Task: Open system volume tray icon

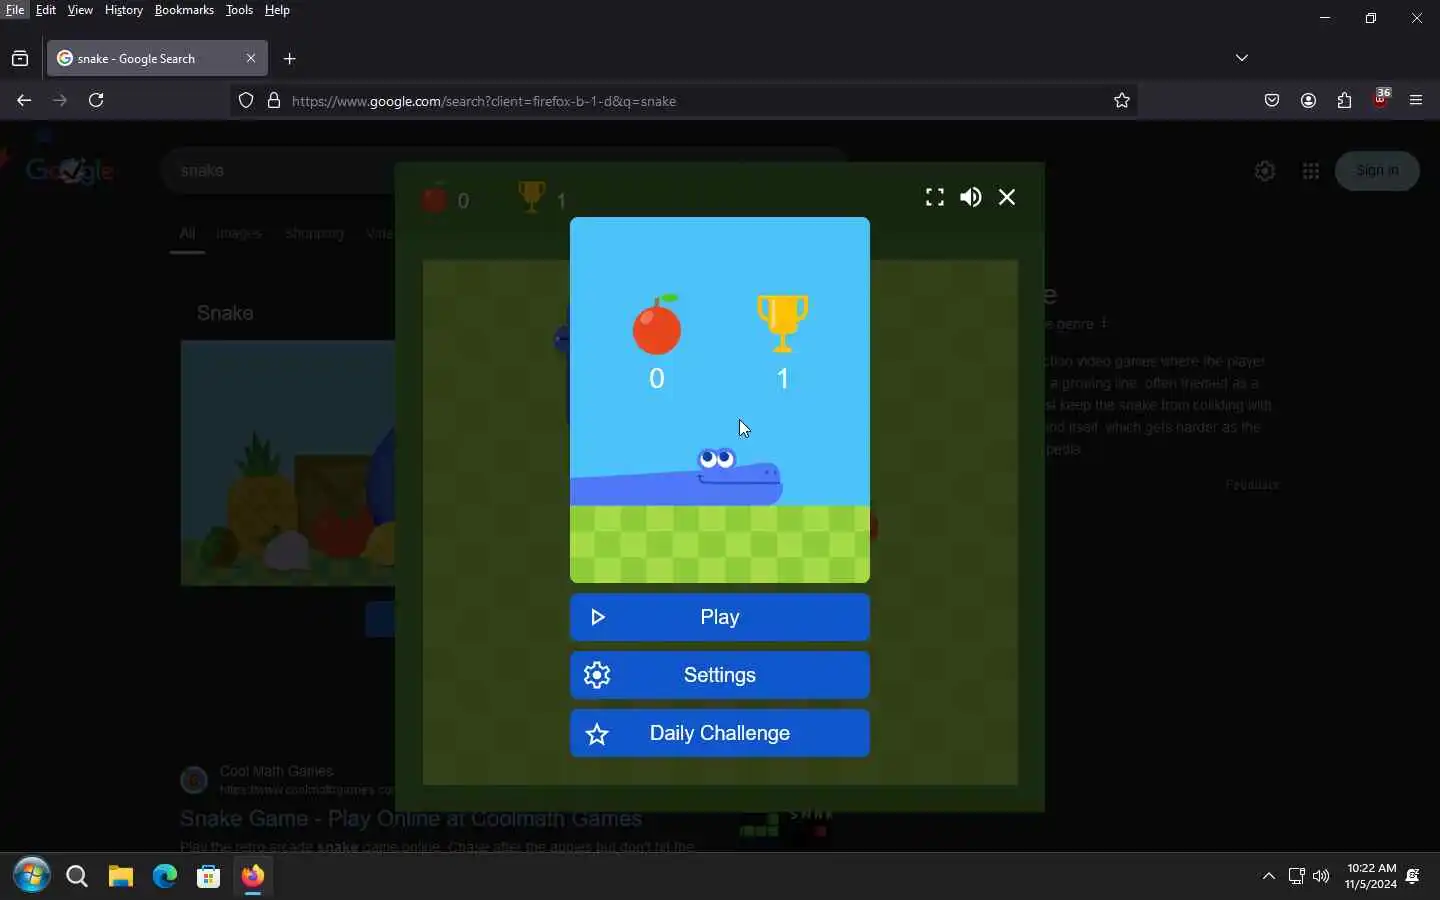Action: (1322, 876)
